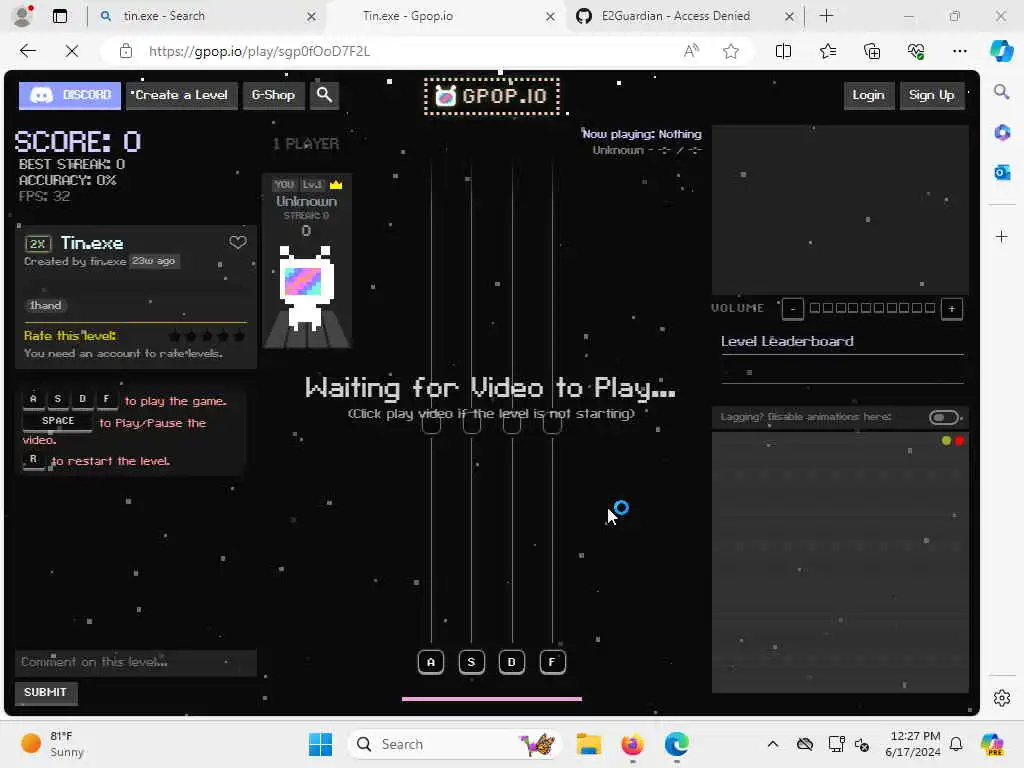Screen dimensions: 1024x768
Task: Click the F lane key button
Action: (552, 662)
